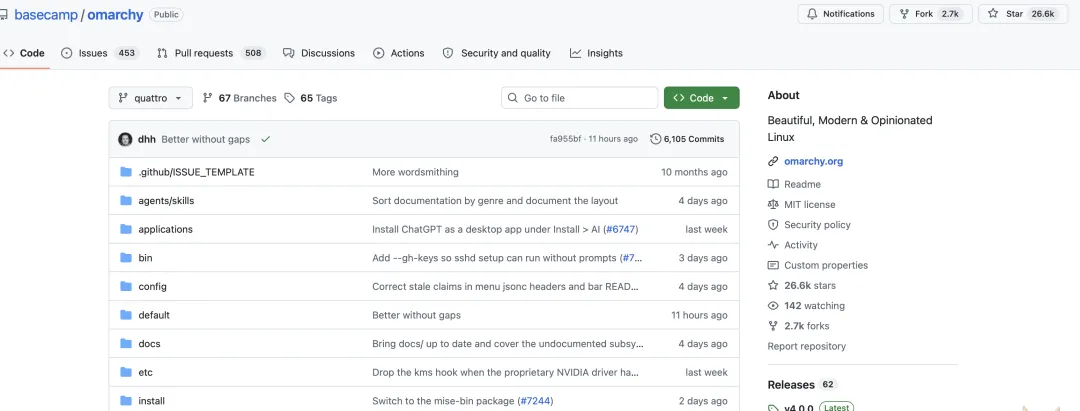
Task: Open 'Bring docs/ up to date' commit
Action: [508, 344]
